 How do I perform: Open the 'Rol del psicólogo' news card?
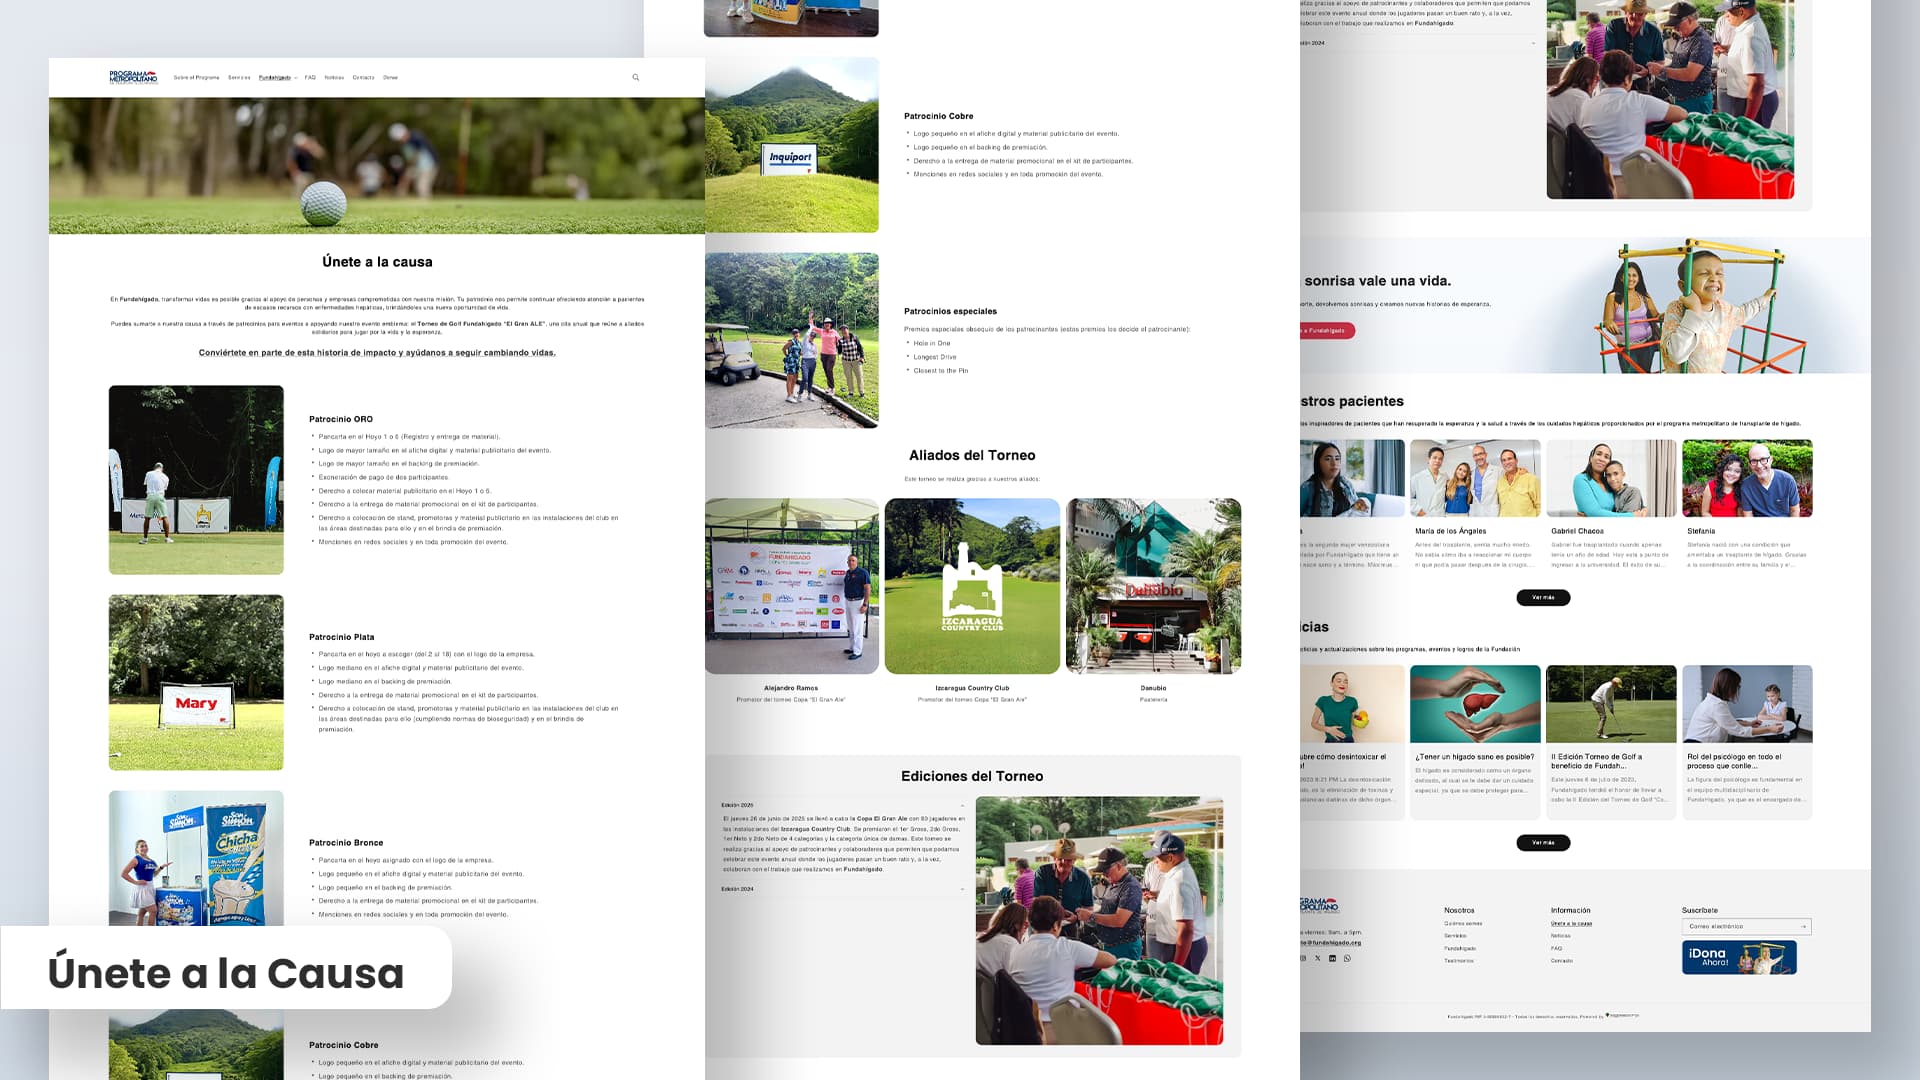(x=1747, y=743)
